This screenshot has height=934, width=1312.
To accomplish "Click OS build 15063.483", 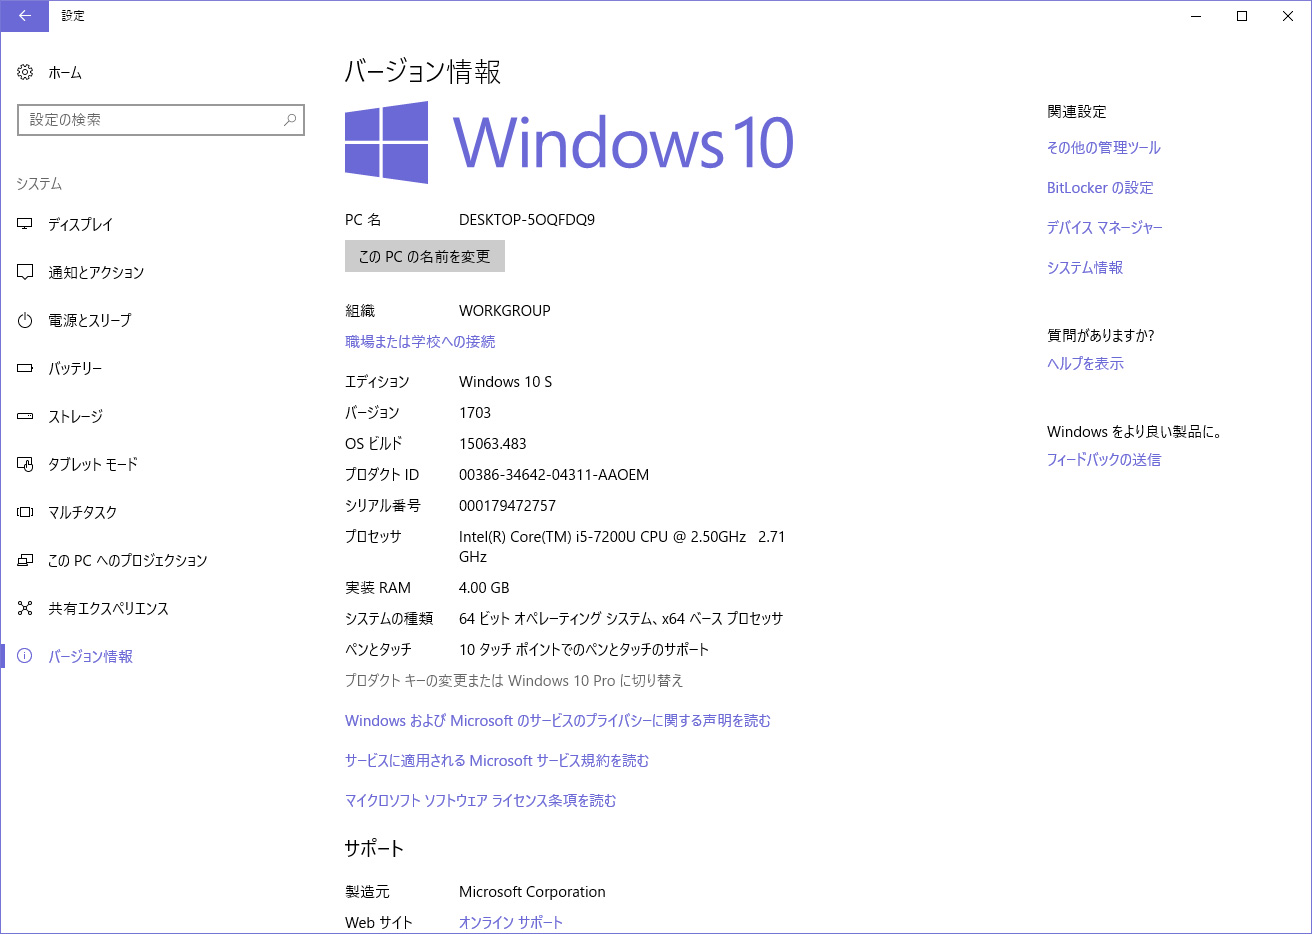I will point(493,443).
